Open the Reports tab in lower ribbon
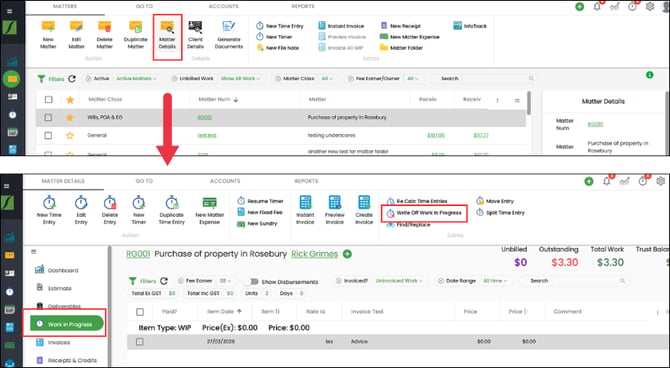This screenshot has width=670, height=368. pyautogui.click(x=306, y=181)
